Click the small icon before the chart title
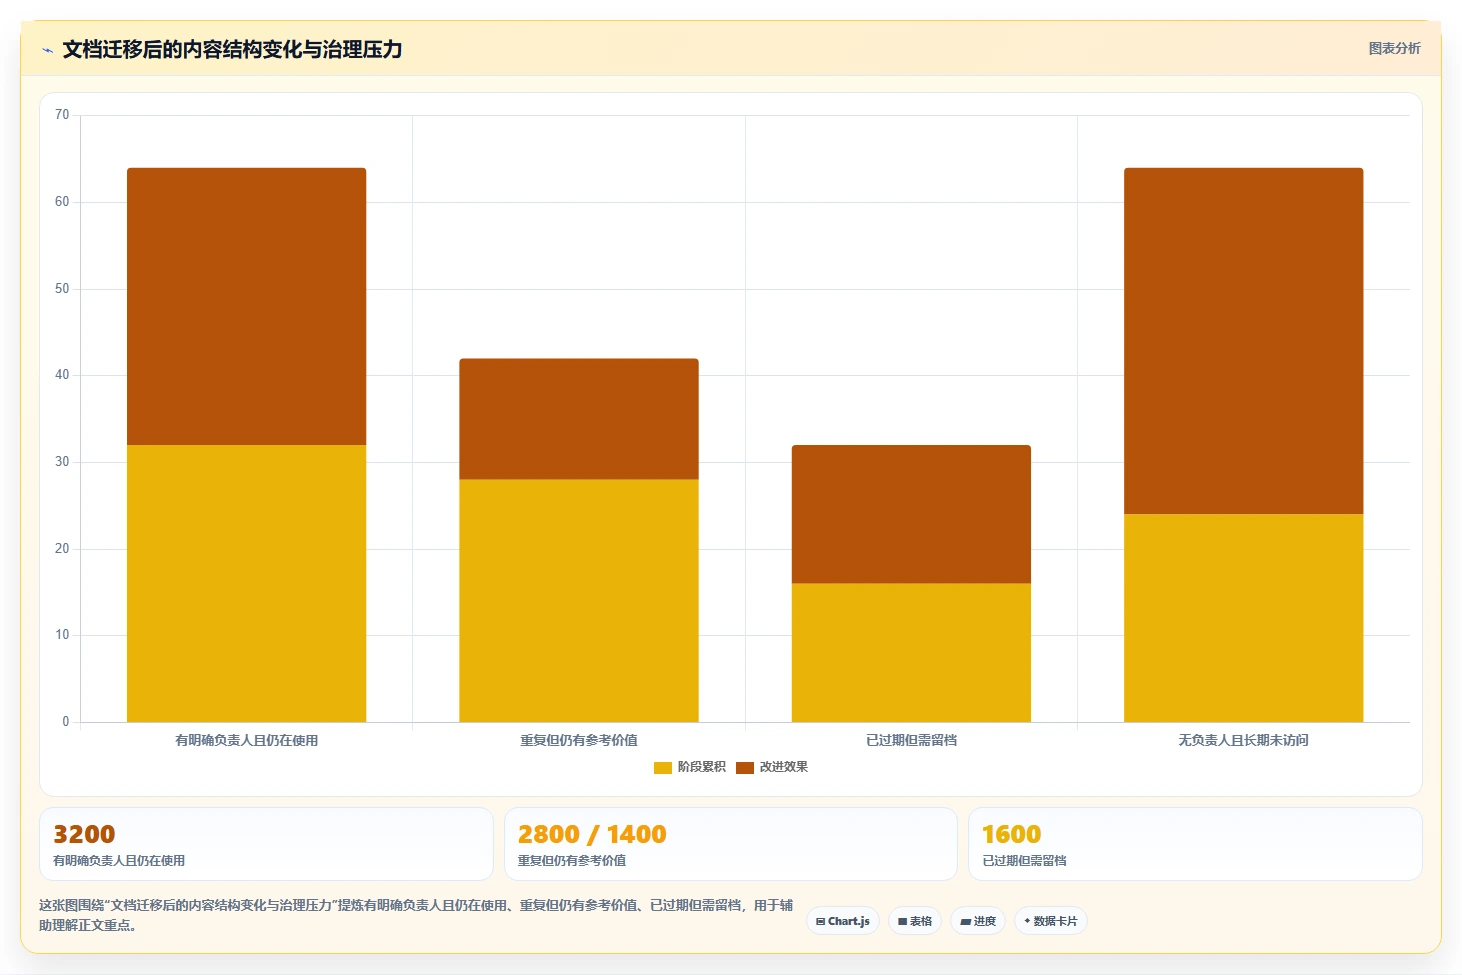This screenshot has width=1462, height=975. pyautogui.click(x=47, y=50)
